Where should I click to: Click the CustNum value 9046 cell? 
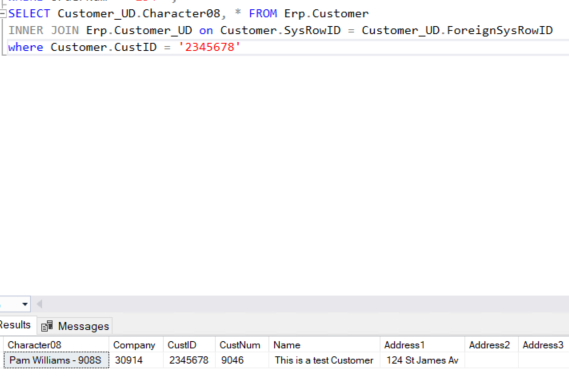242,360
